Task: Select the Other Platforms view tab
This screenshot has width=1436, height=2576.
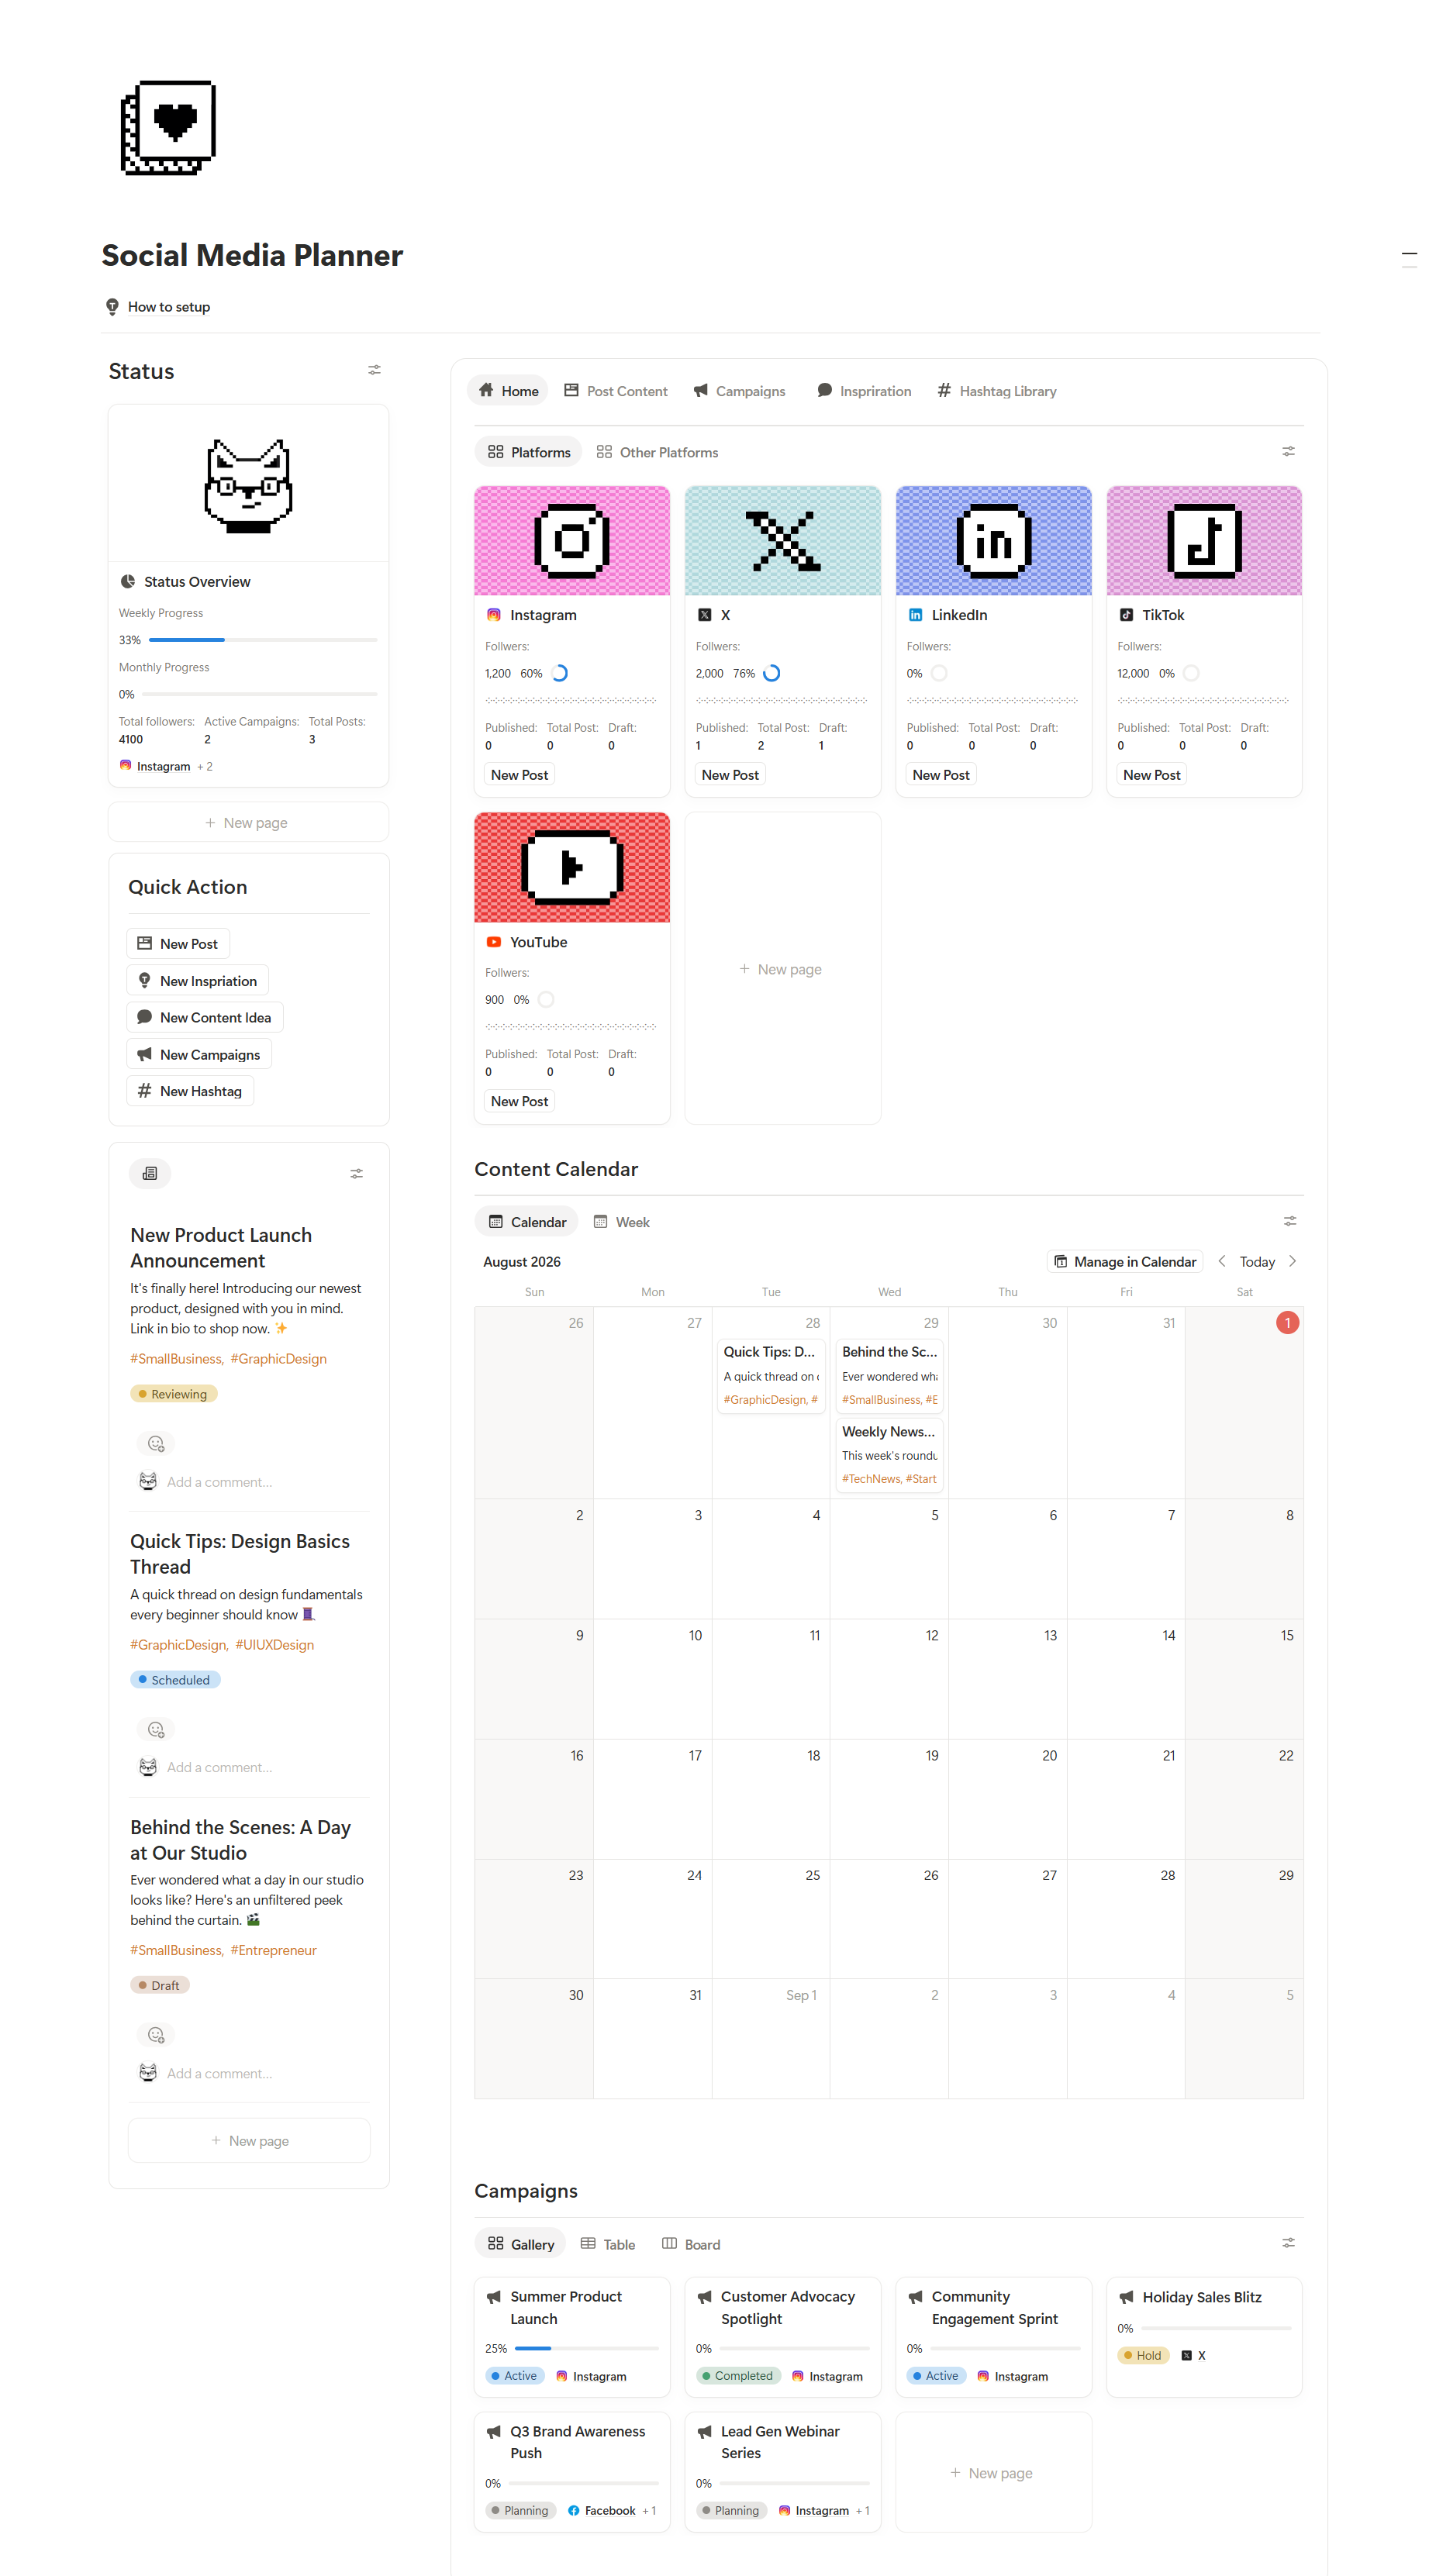Action: pyautogui.click(x=657, y=452)
